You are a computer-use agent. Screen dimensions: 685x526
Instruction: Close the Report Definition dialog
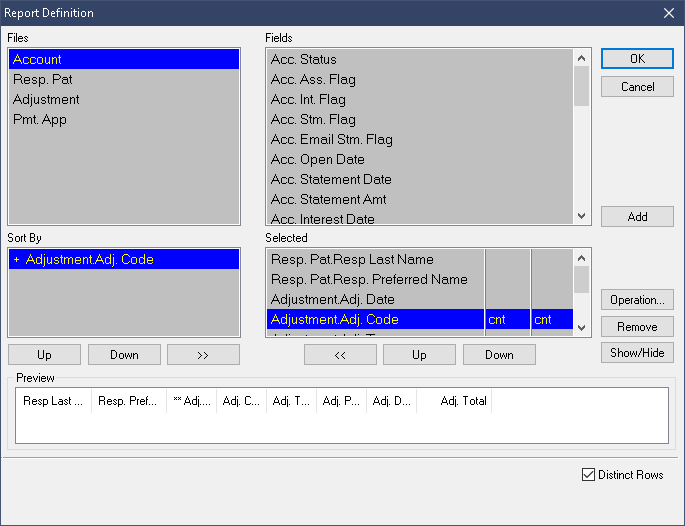[x=668, y=13]
